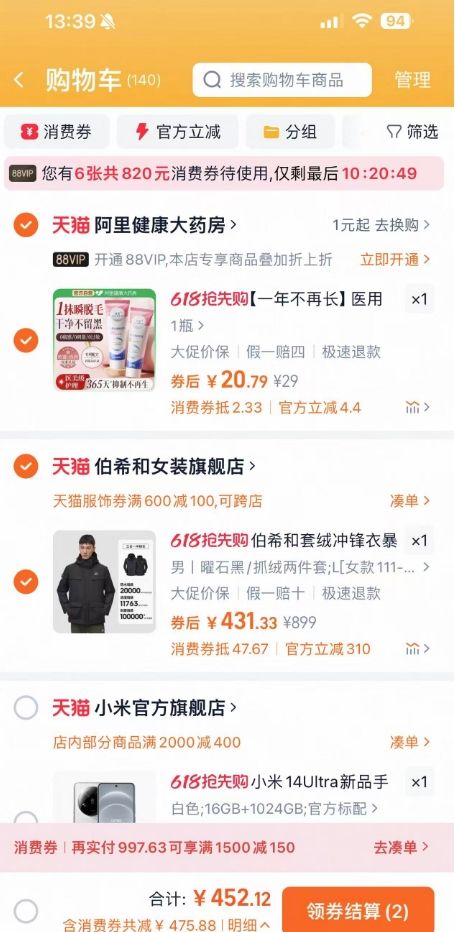Image resolution: width=455 pixels, height=932 pixels.
Task: Check the 小米官方旗舰店 store checkbox
Action: [26, 708]
